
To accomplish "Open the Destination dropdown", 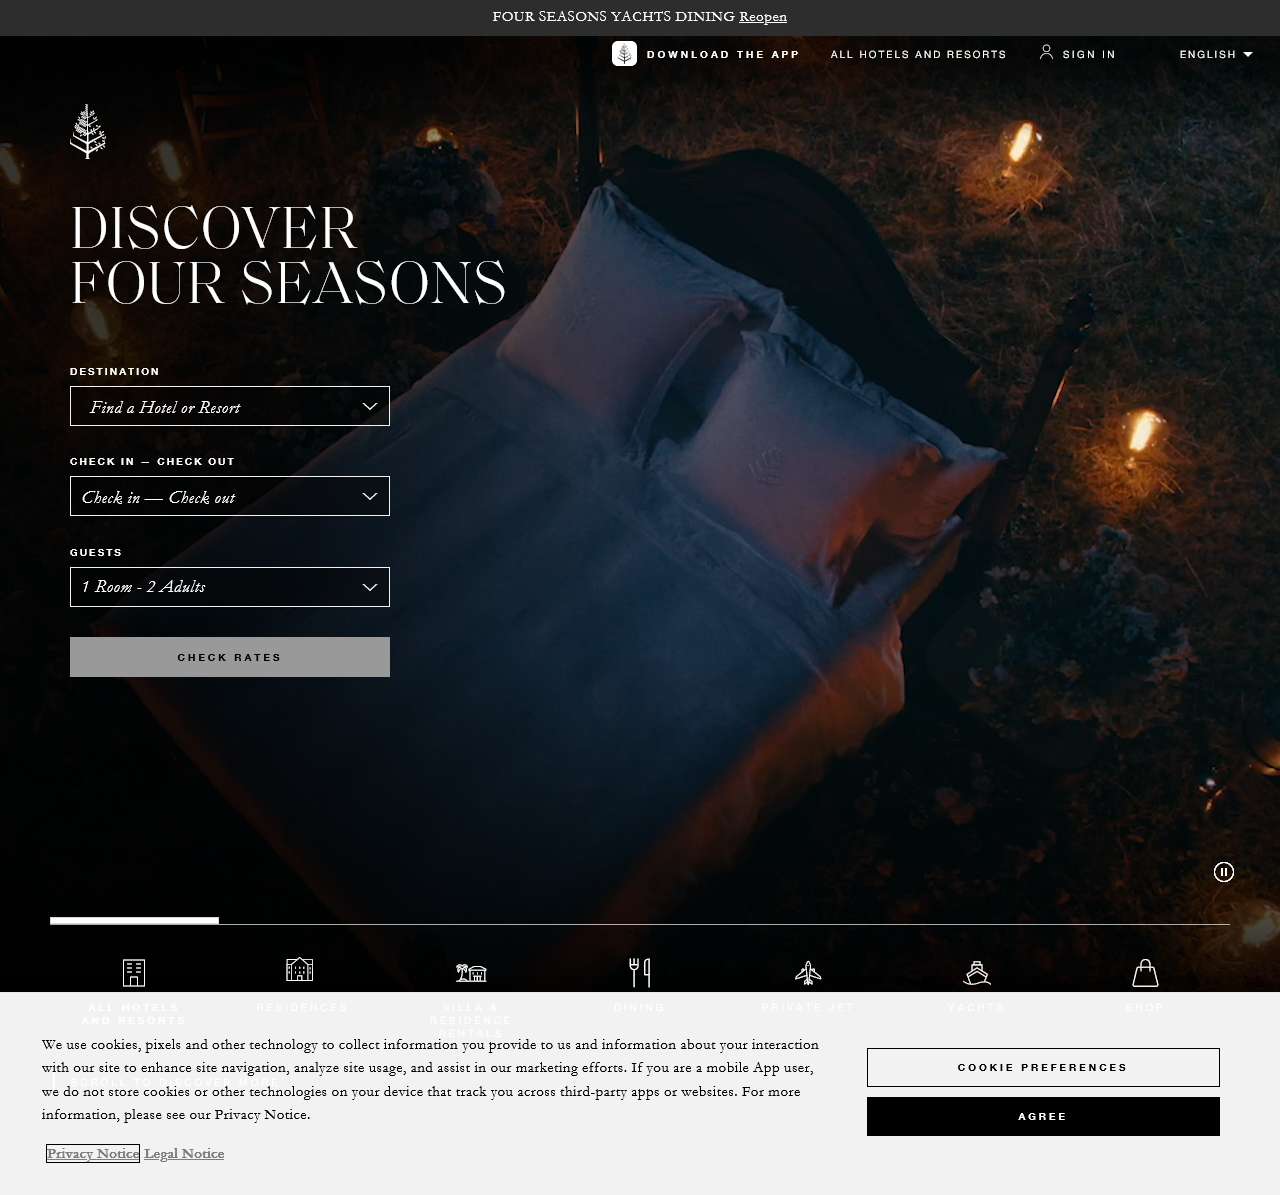I will [229, 406].
